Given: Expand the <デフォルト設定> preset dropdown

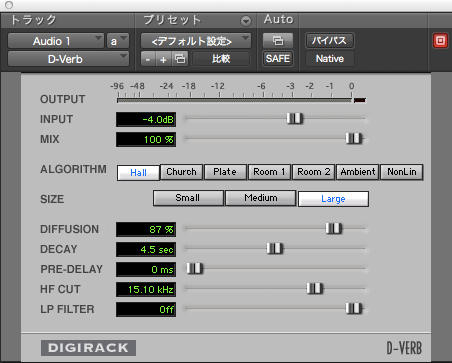Looking at the screenshot, I should click(196, 41).
